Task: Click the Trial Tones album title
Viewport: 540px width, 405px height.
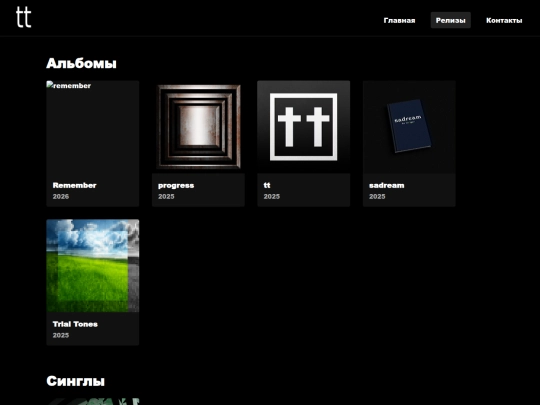Action: (75, 324)
